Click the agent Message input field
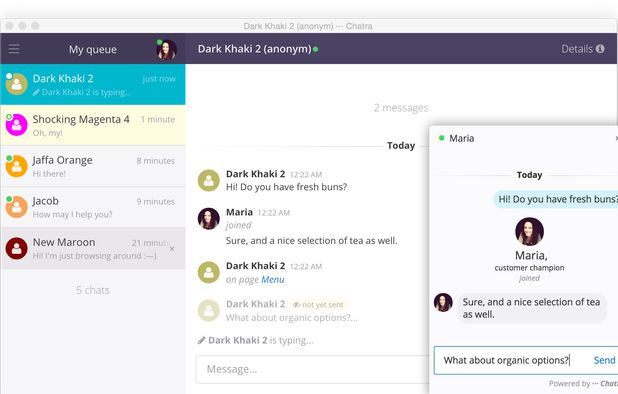618x394 pixels. pyautogui.click(x=312, y=369)
